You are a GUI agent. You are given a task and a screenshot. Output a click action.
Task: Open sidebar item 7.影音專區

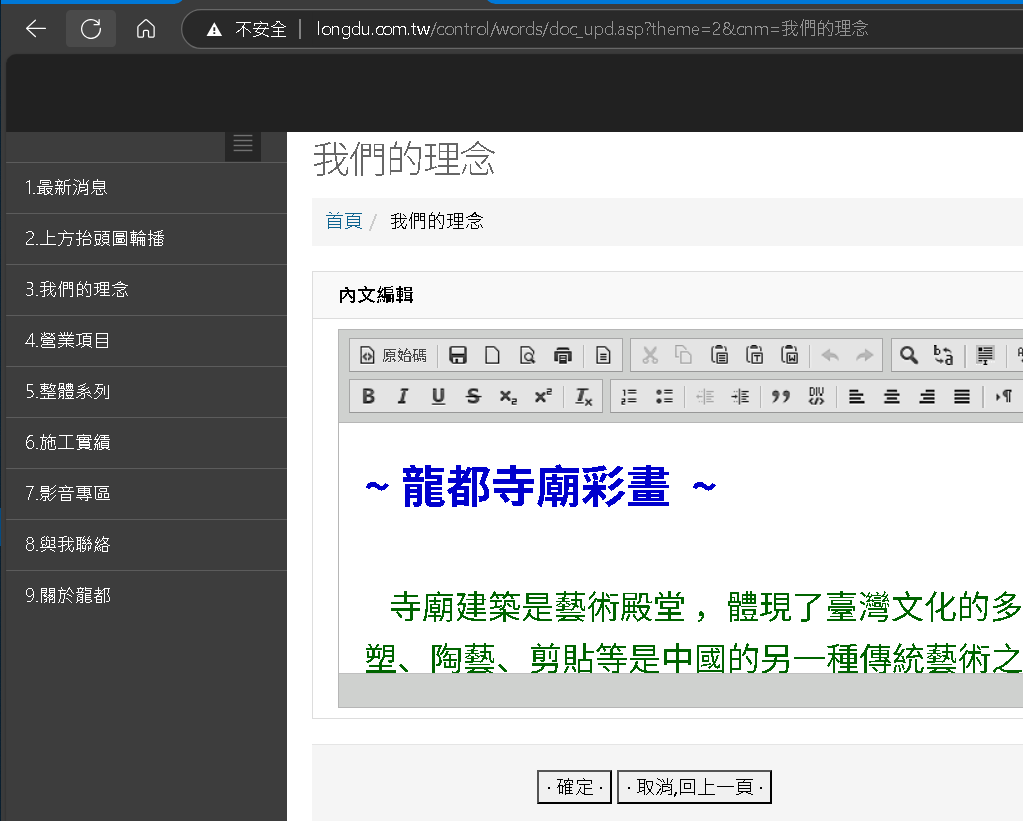(x=146, y=493)
